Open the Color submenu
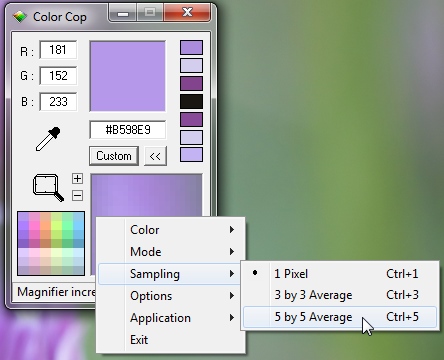 (171, 230)
